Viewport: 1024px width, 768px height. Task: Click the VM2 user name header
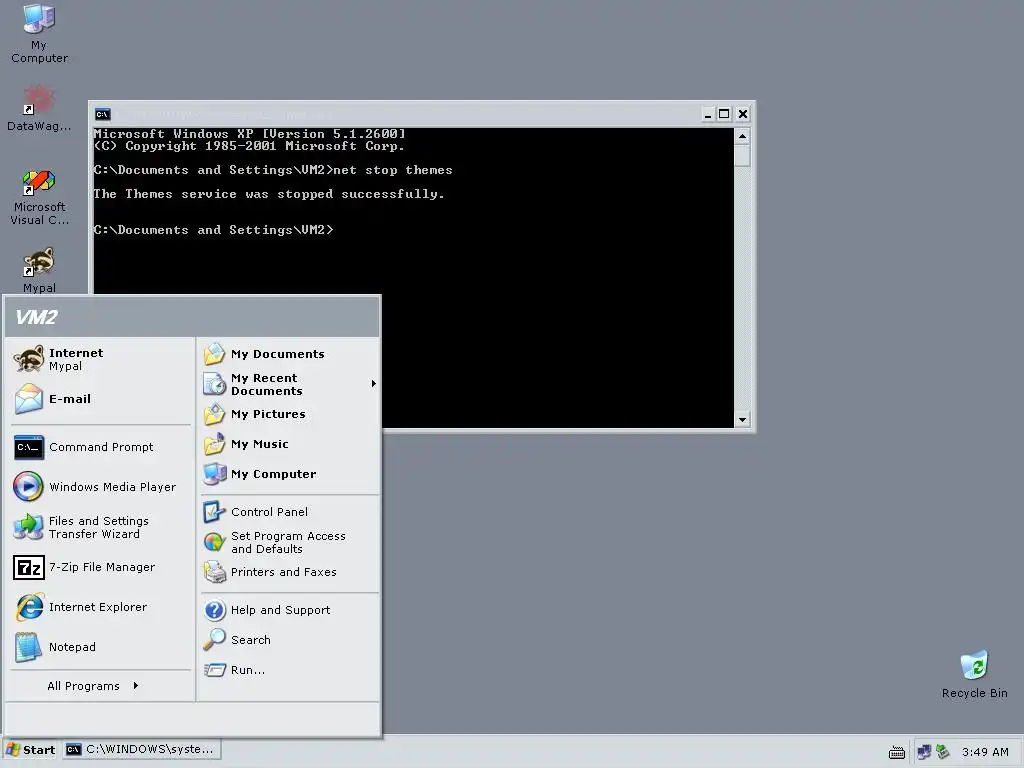tap(37, 317)
